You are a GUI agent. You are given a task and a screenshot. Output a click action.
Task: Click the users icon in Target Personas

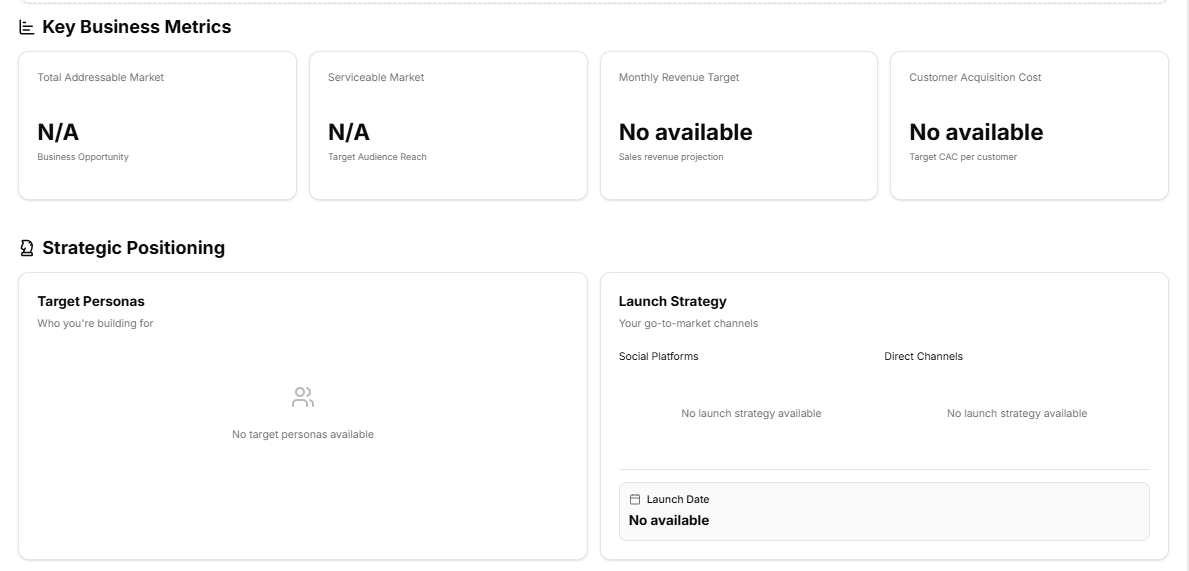[x=303, y=397]
